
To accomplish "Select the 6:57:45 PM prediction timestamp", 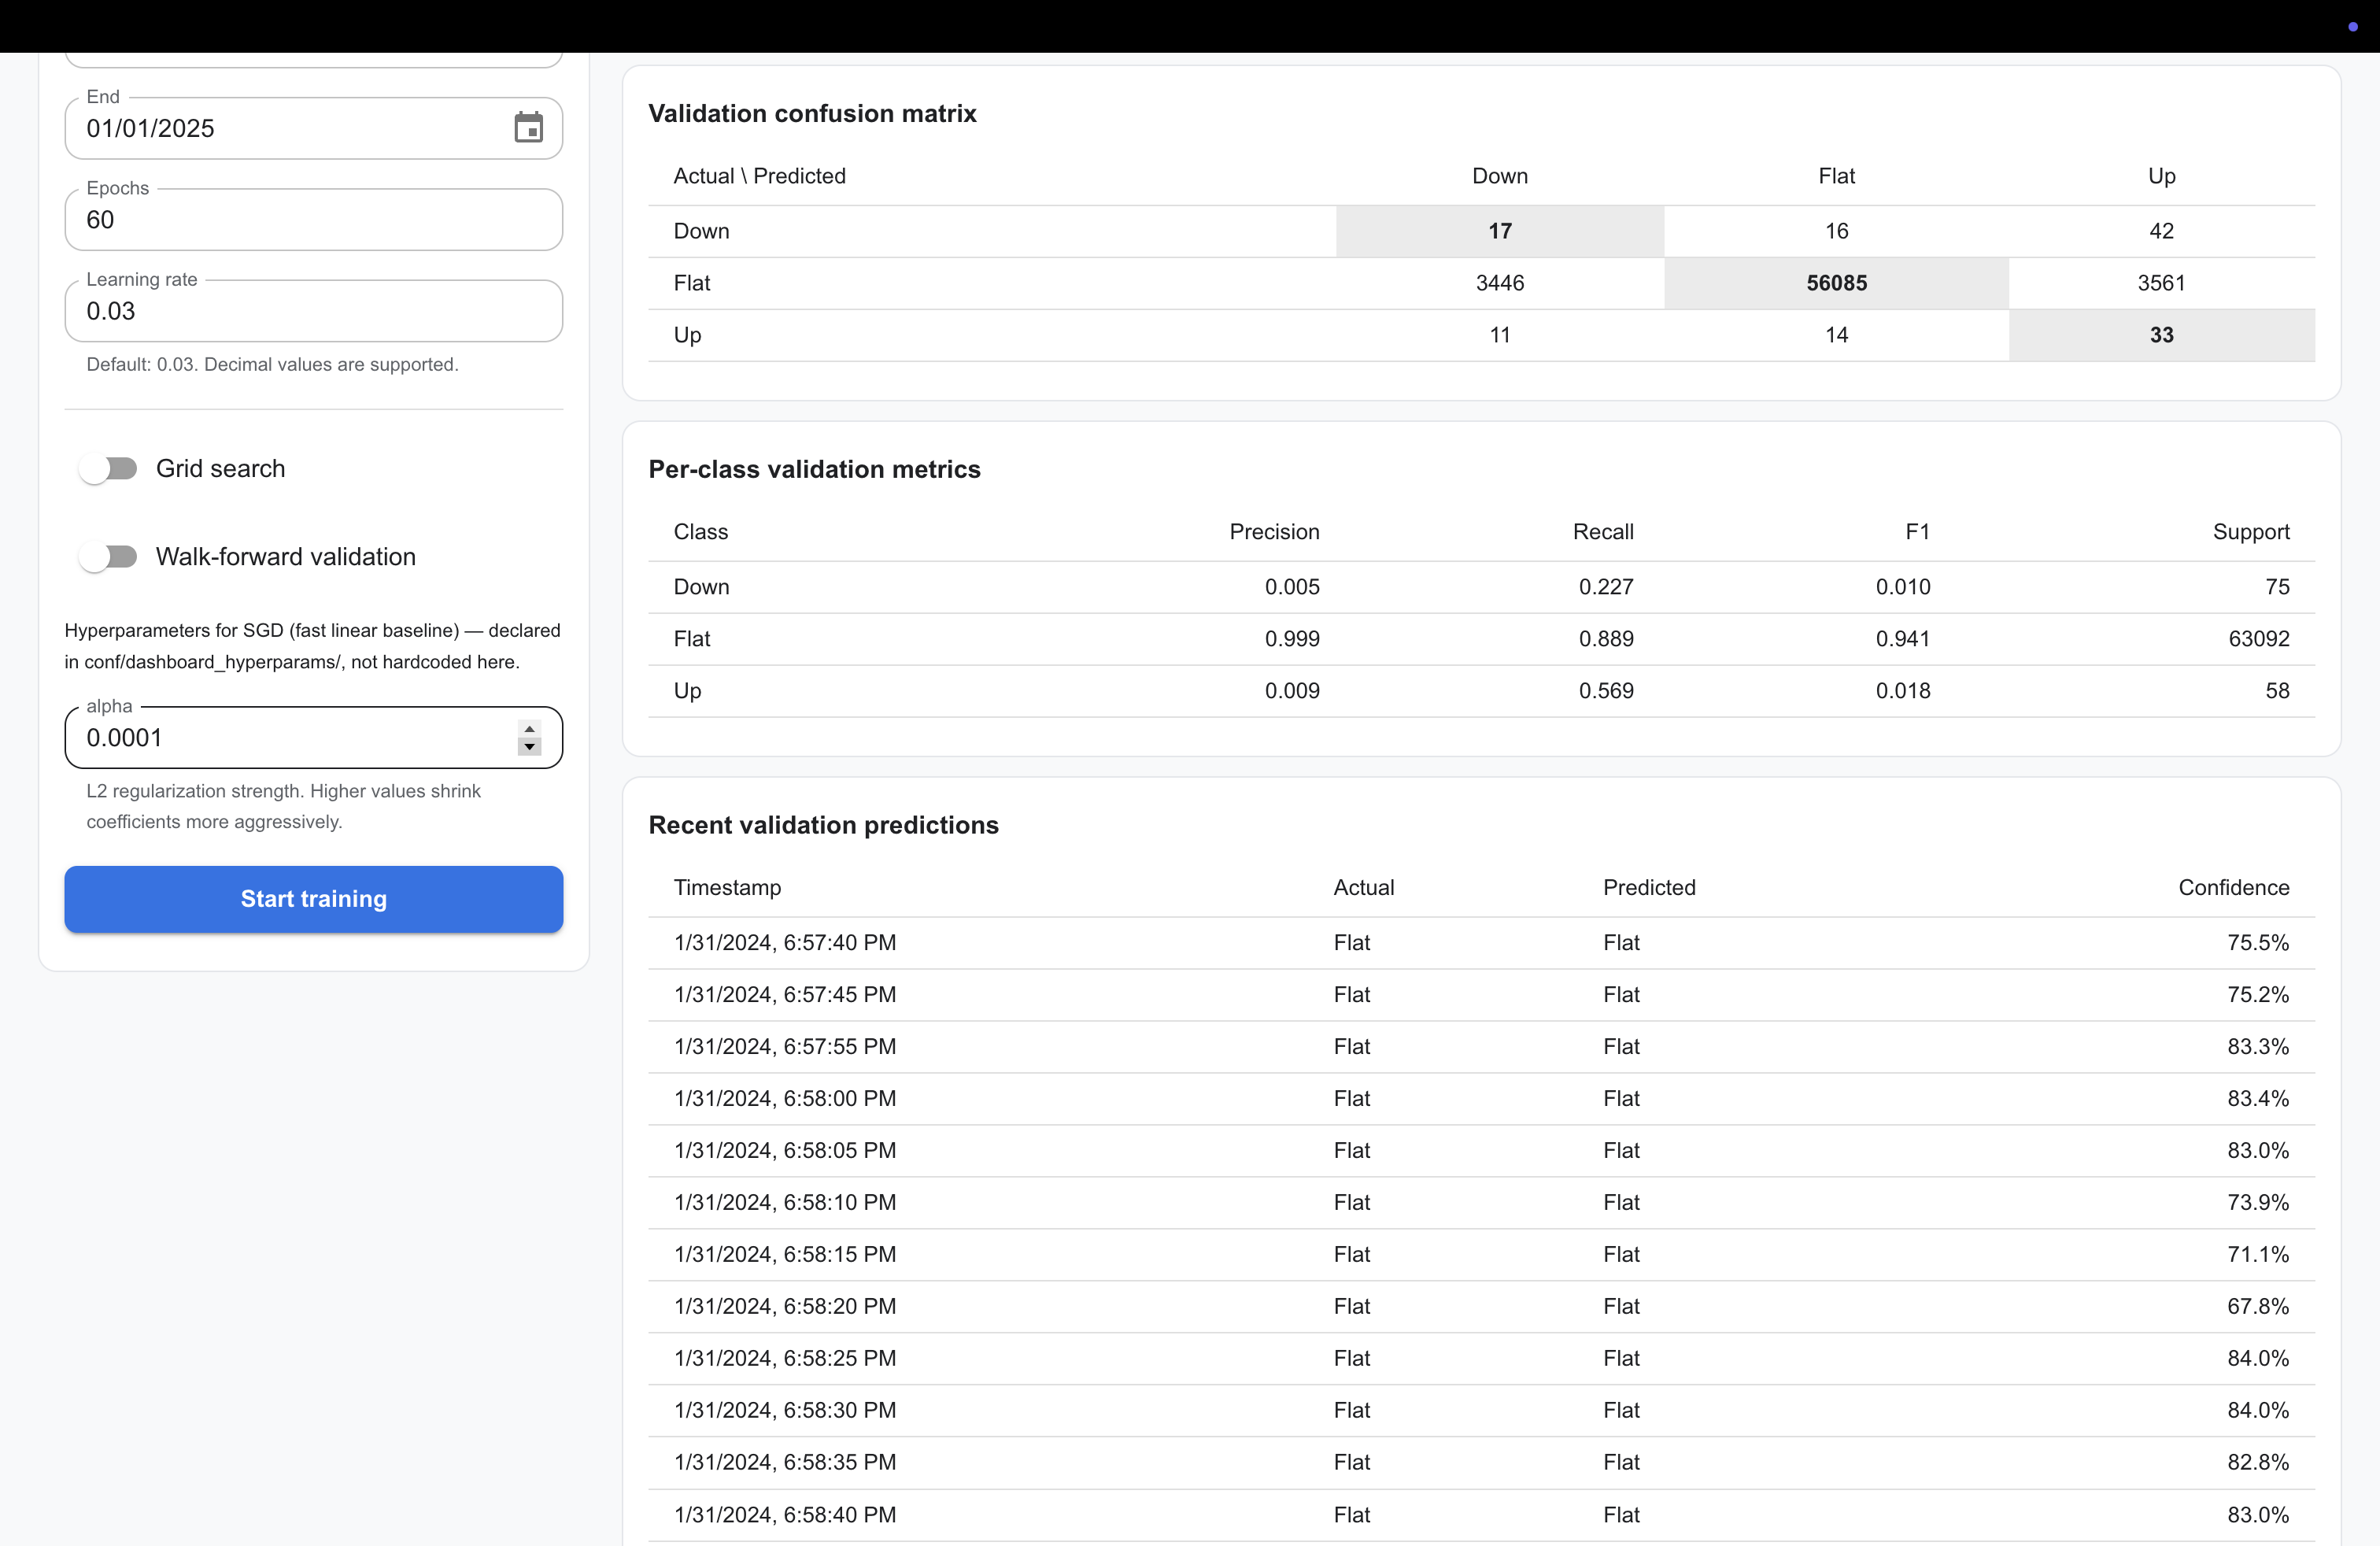I will pyautogui.click(x=785, y=995).
